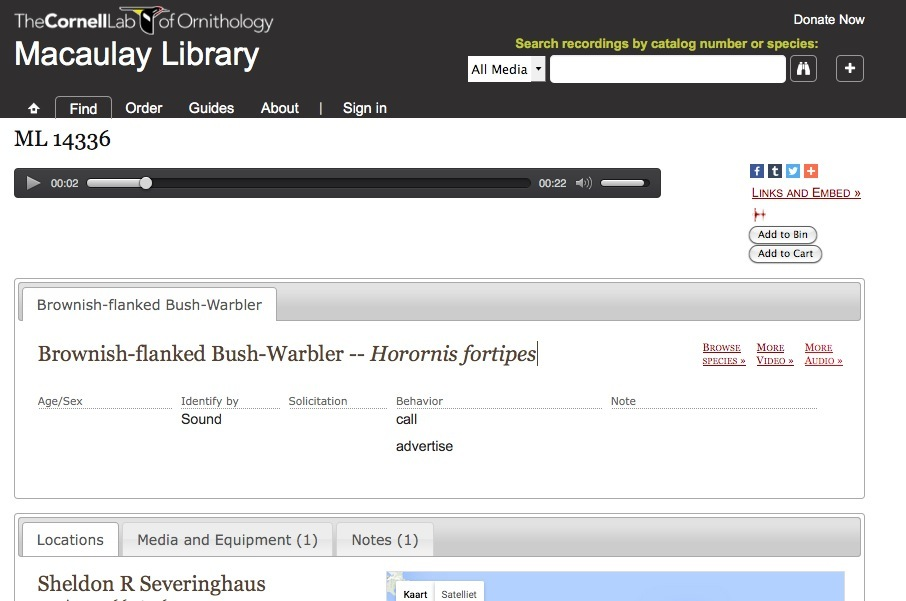The image size is (906, 601).
Task: Open the orange more-sharing plus icon
Action: click(x=811, y=171)
